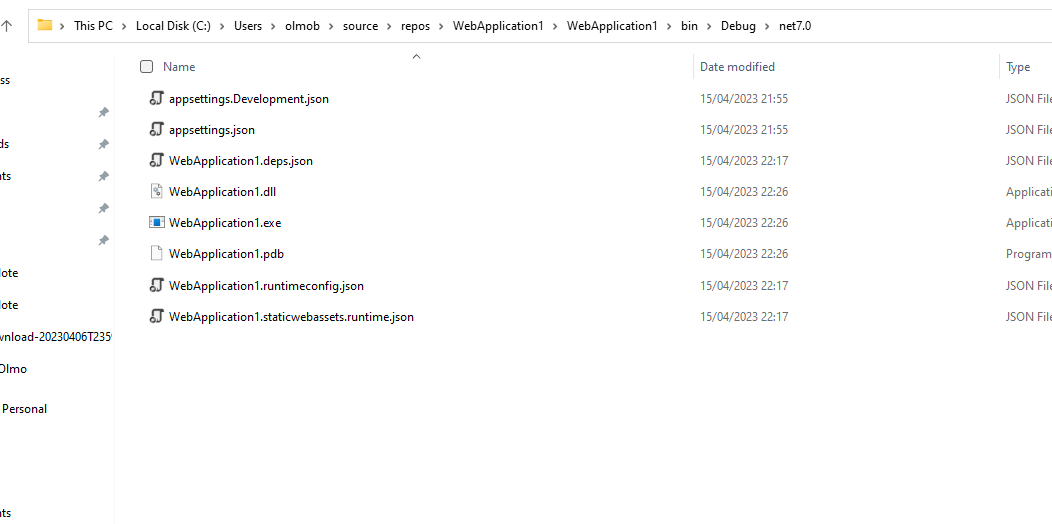The image size is (1052, 524).
Task: Select the WebApplication1.deps.json file name
Action: (241, 161)
